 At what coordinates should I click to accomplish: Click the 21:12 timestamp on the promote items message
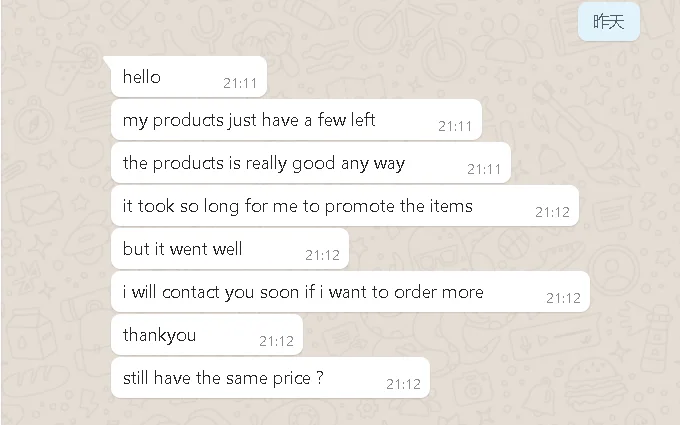pyautogui.click(x=552, y=212)
